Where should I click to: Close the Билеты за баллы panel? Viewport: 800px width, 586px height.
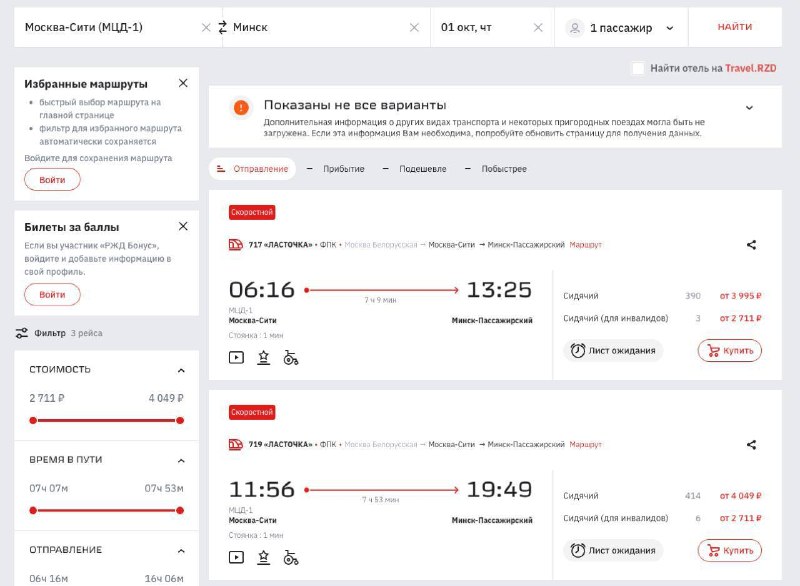(x=183, y=226)
